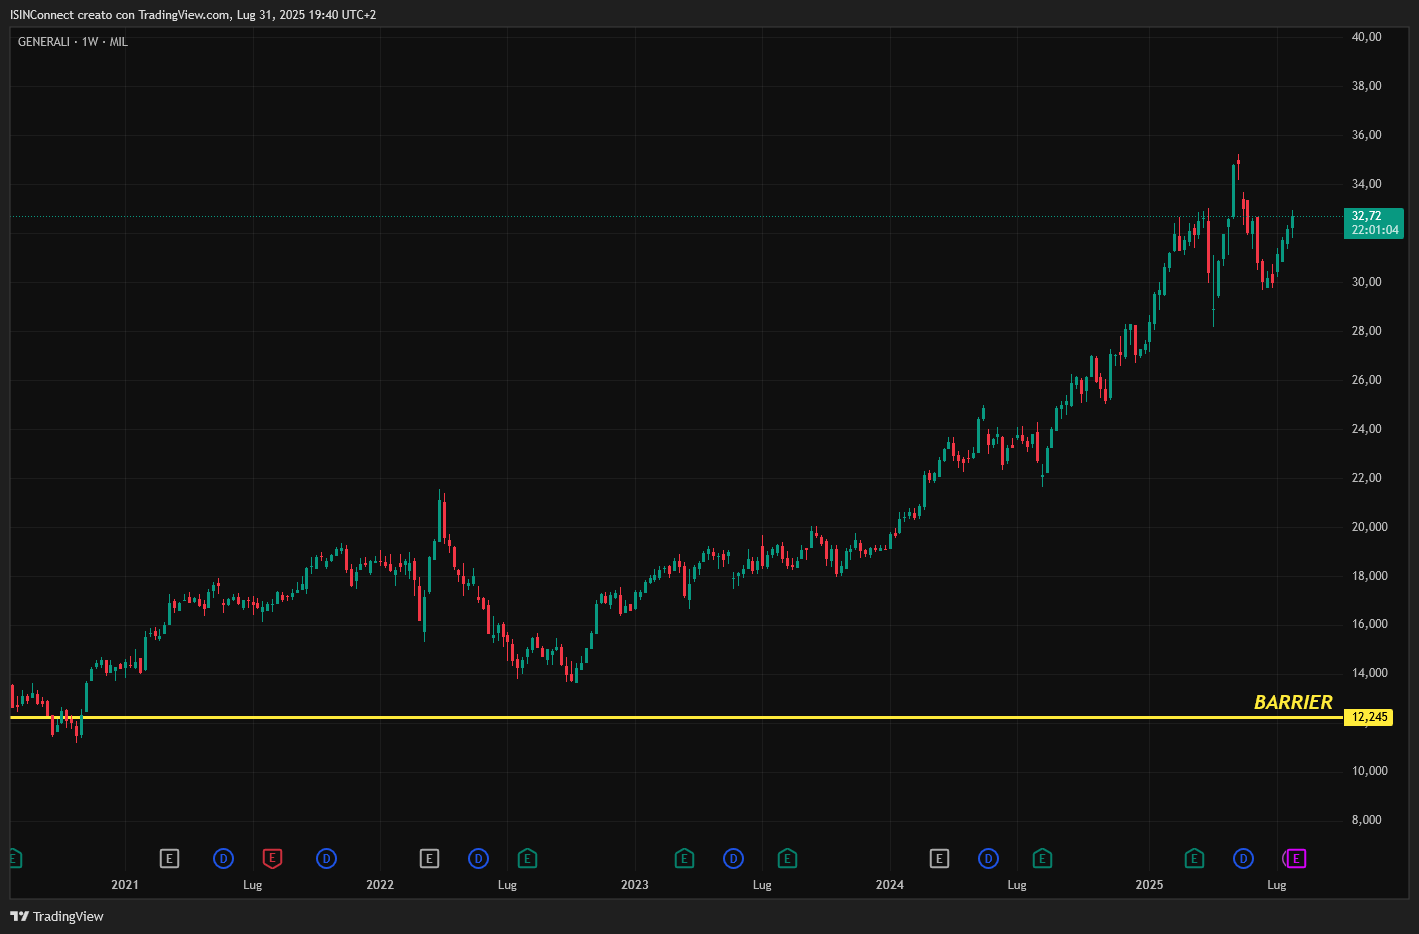Click the 28,00 price axis label
The height and width of the screenshot is (934, 1419).
click(x=1366, y=331)
